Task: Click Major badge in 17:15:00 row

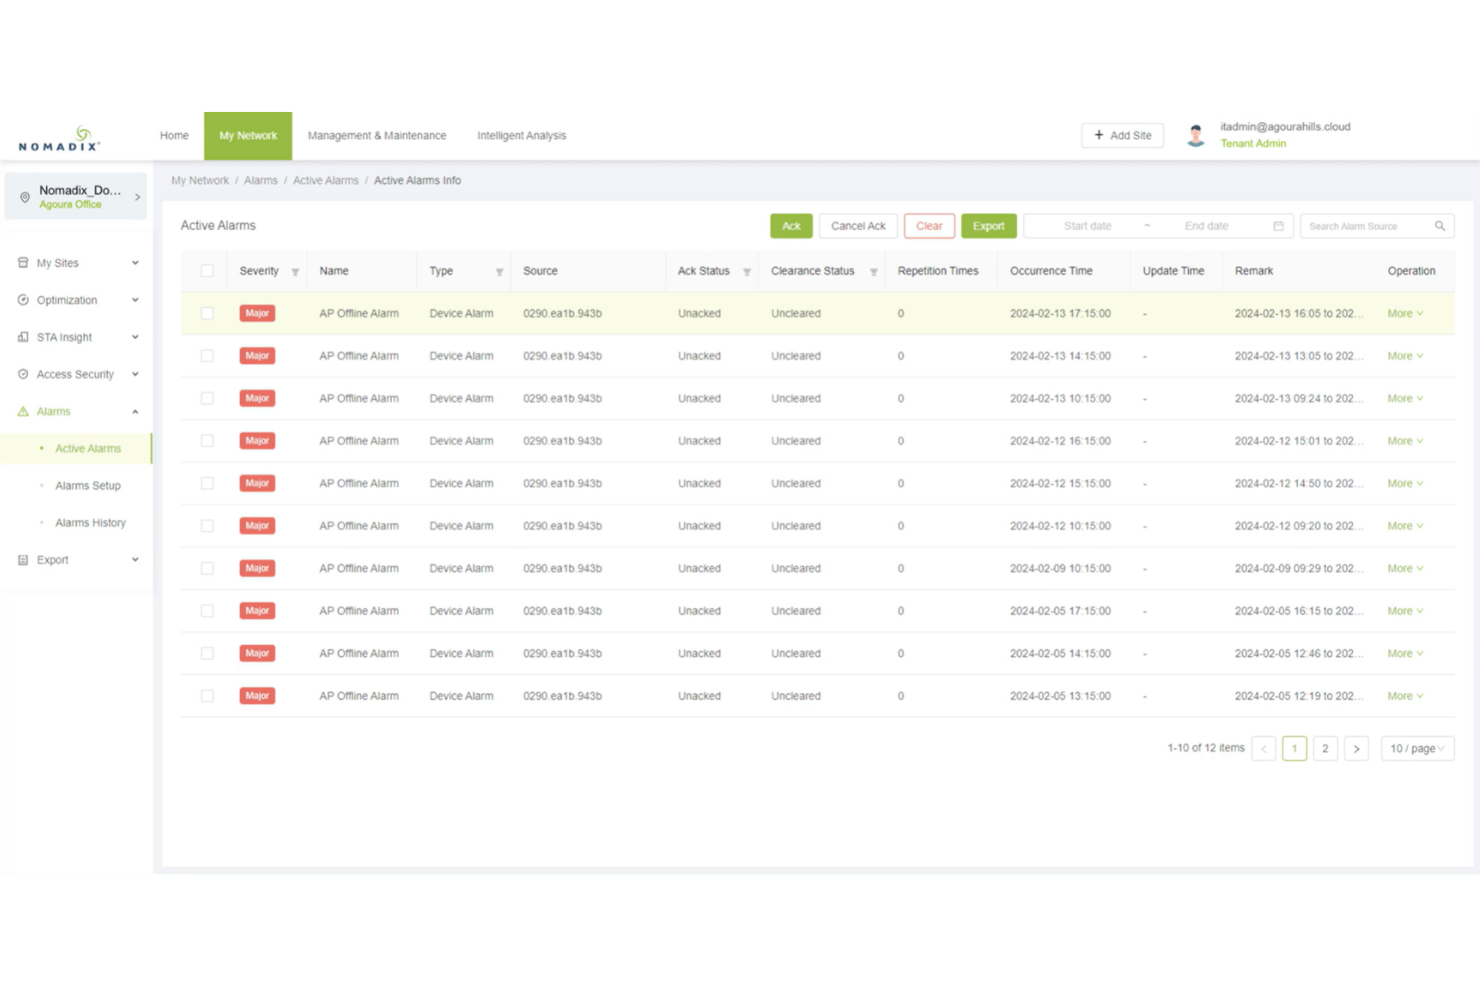Action: 257,313
